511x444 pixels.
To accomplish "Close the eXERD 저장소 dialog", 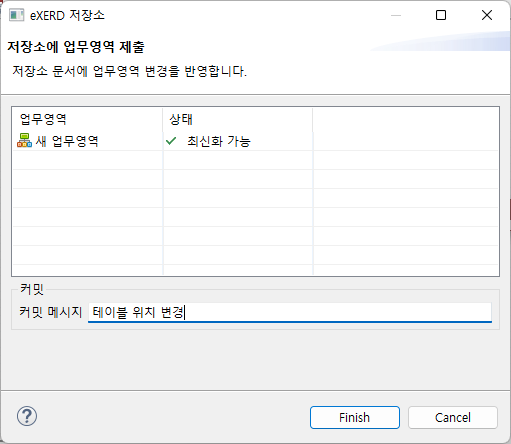I will click(x=487, y=15).
